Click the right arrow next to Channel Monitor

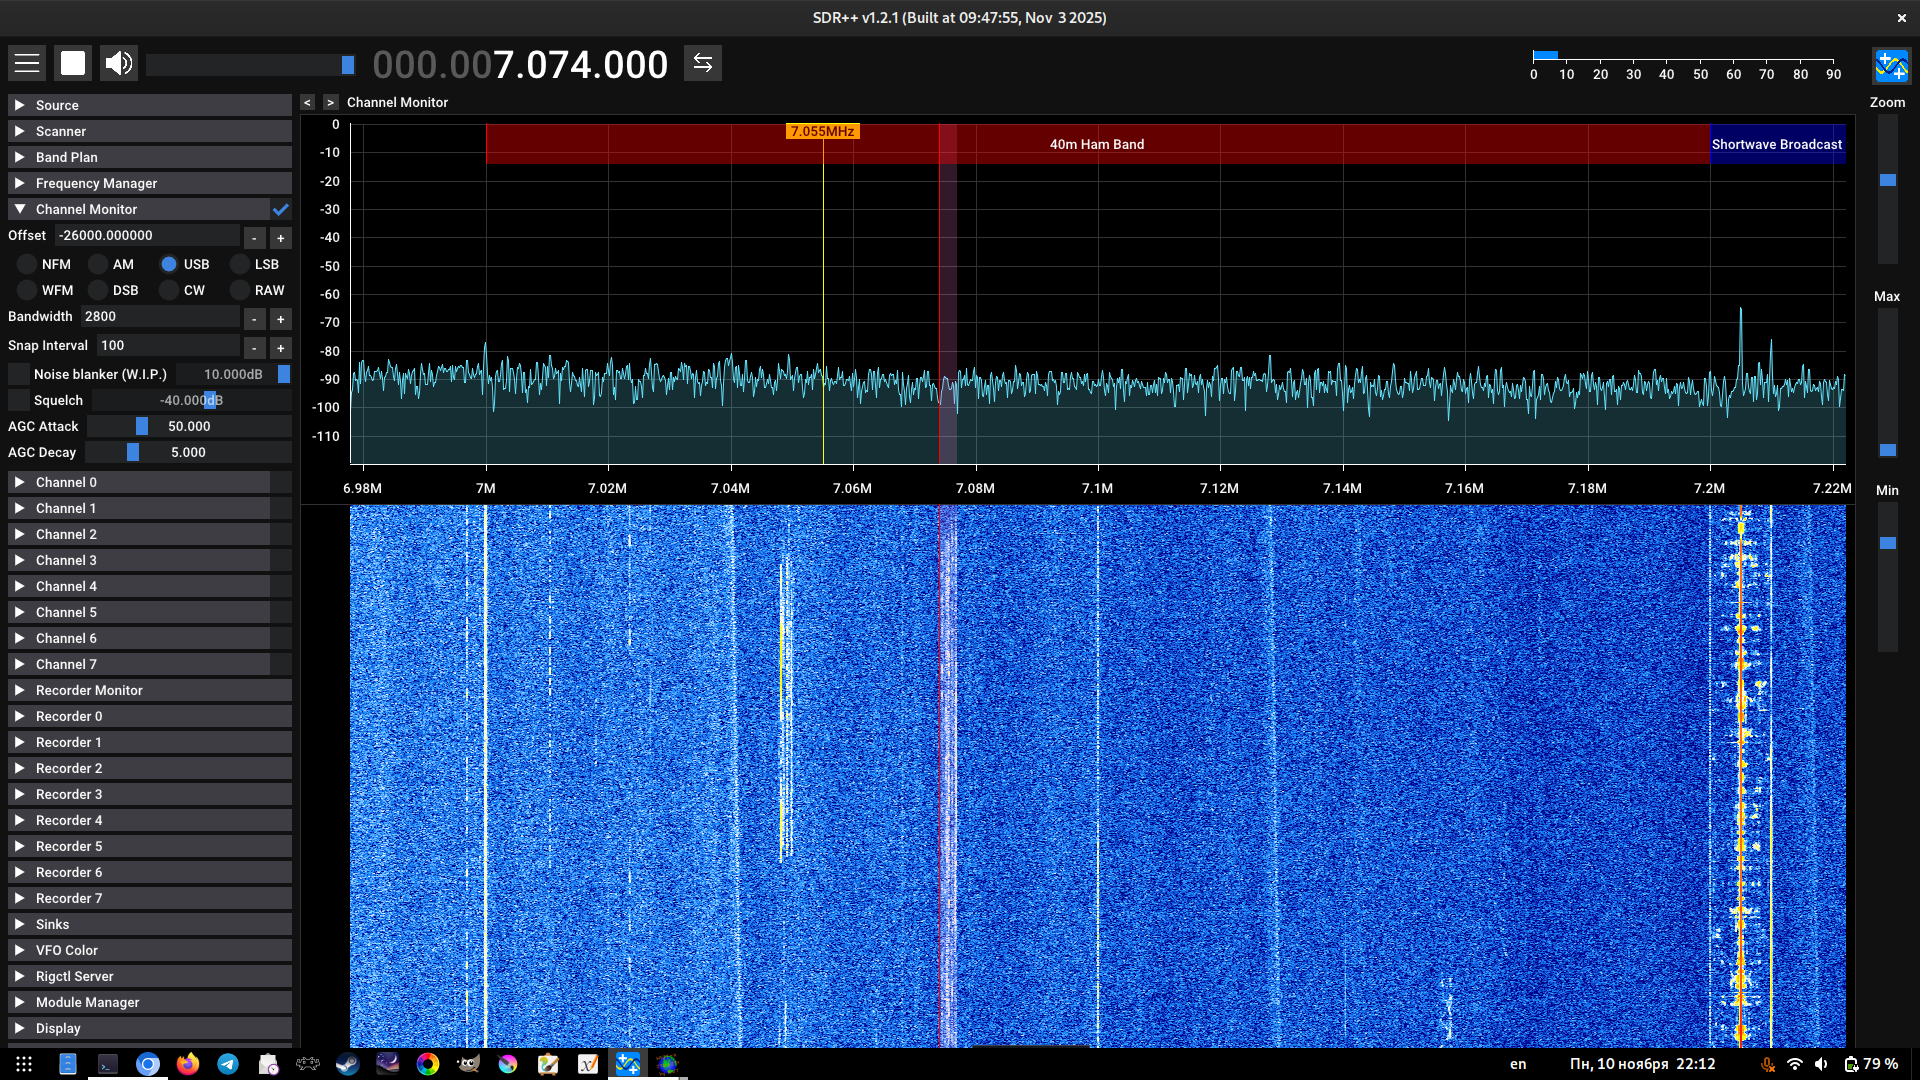[330, 102]
